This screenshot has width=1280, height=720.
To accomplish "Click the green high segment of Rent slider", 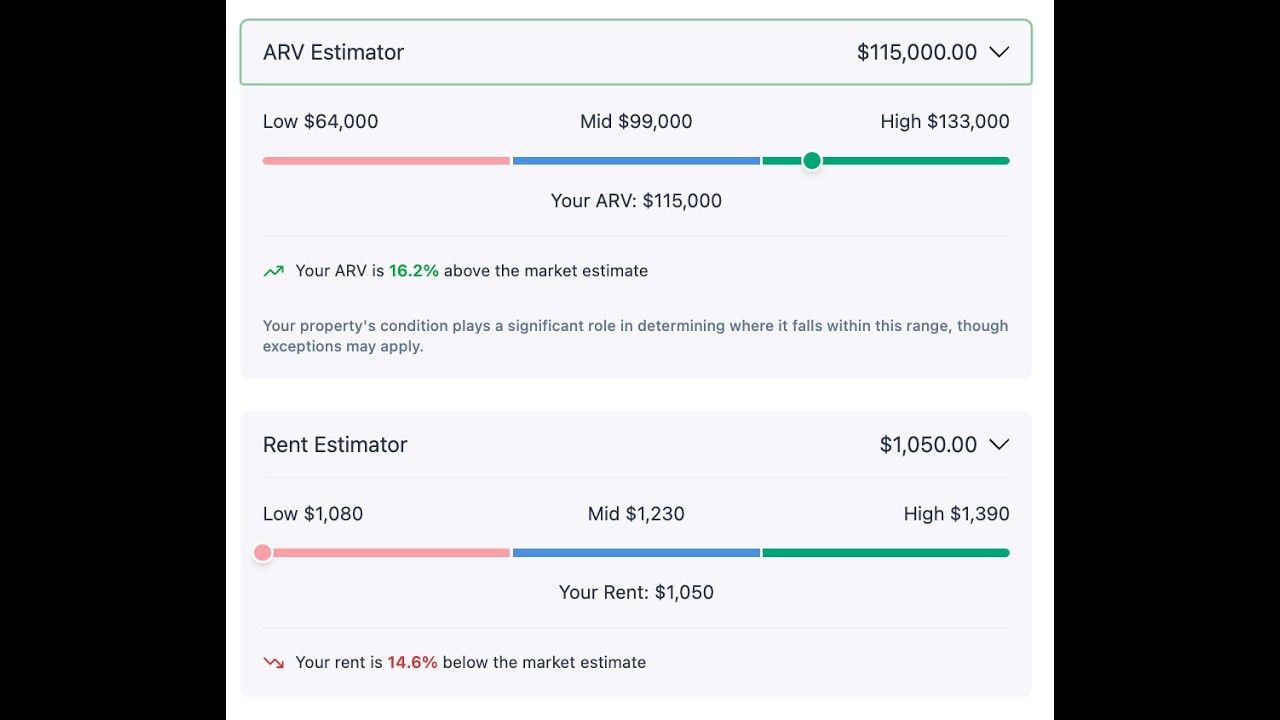I will click(886, 552).
